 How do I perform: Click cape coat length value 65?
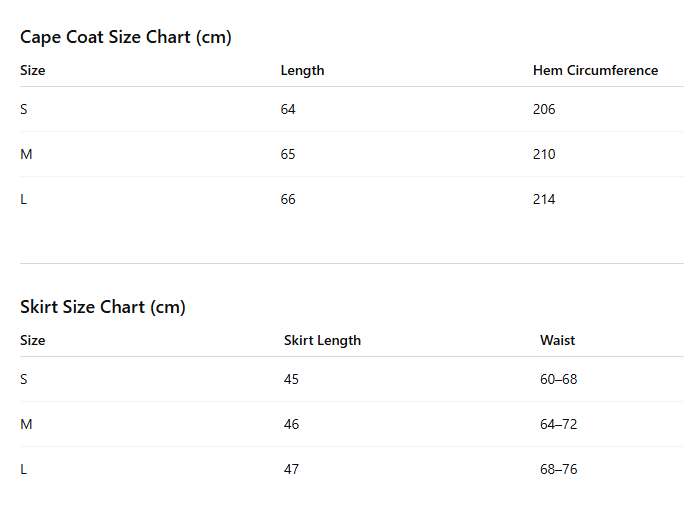click(x=288, y=154)
